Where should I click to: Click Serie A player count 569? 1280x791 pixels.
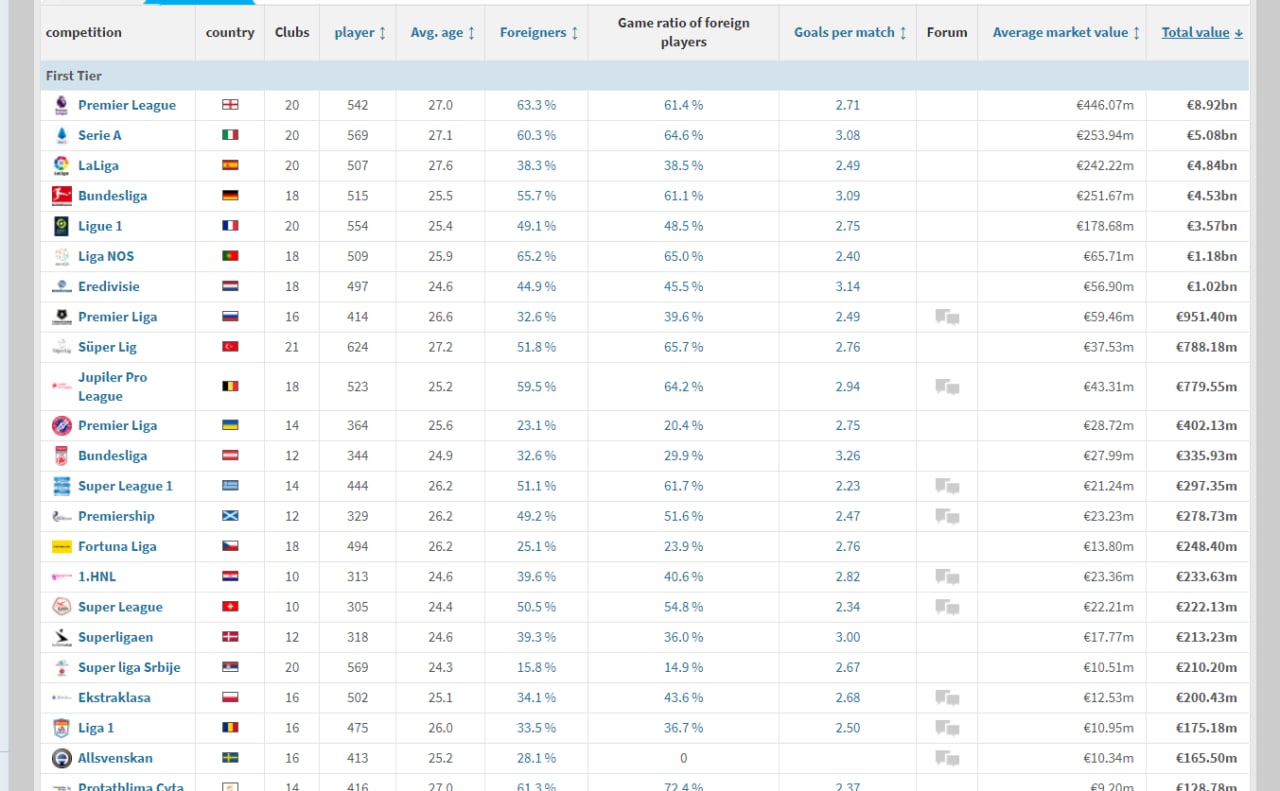click(x=357, y=135)
